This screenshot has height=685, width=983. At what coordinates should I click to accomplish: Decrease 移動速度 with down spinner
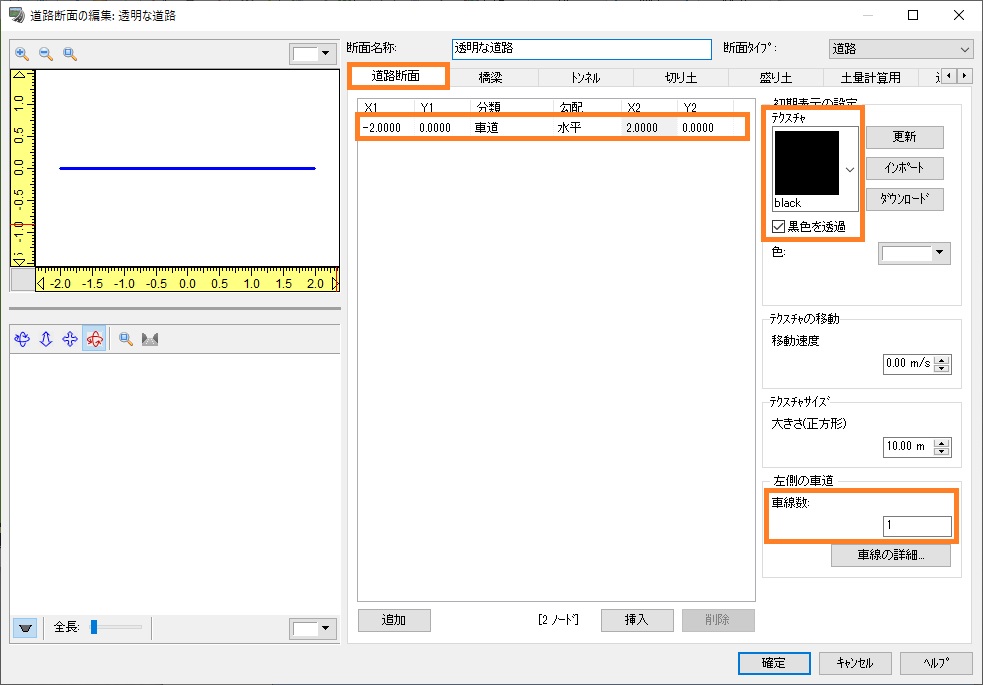coord(942,369)
